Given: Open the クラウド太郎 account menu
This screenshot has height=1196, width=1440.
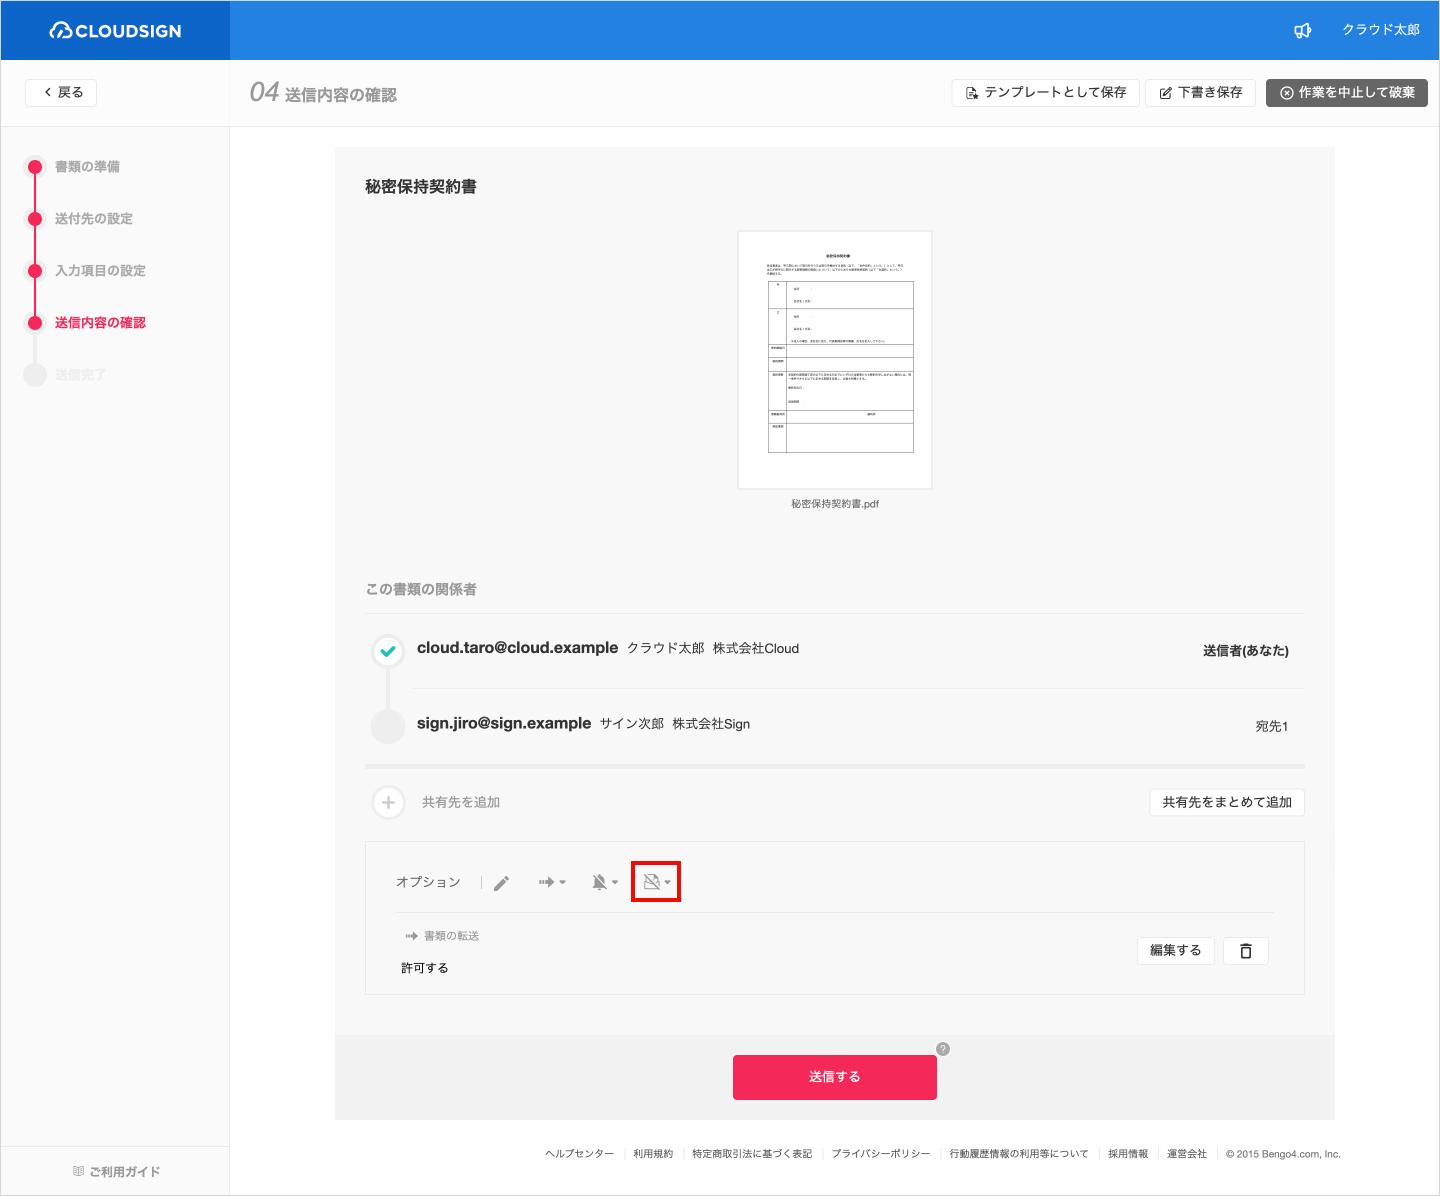Looking at the screenshot, I should click(x=1380, y=30).
